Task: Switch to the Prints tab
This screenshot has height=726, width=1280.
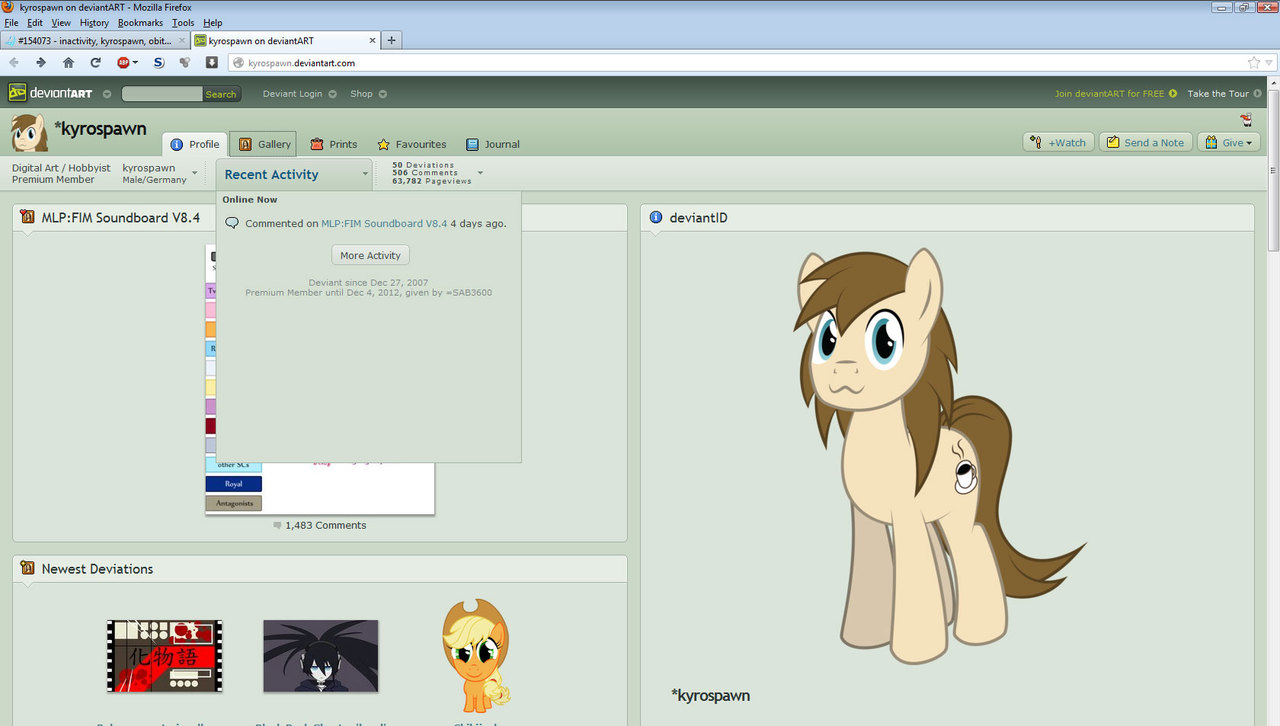Action: (333, 144)
